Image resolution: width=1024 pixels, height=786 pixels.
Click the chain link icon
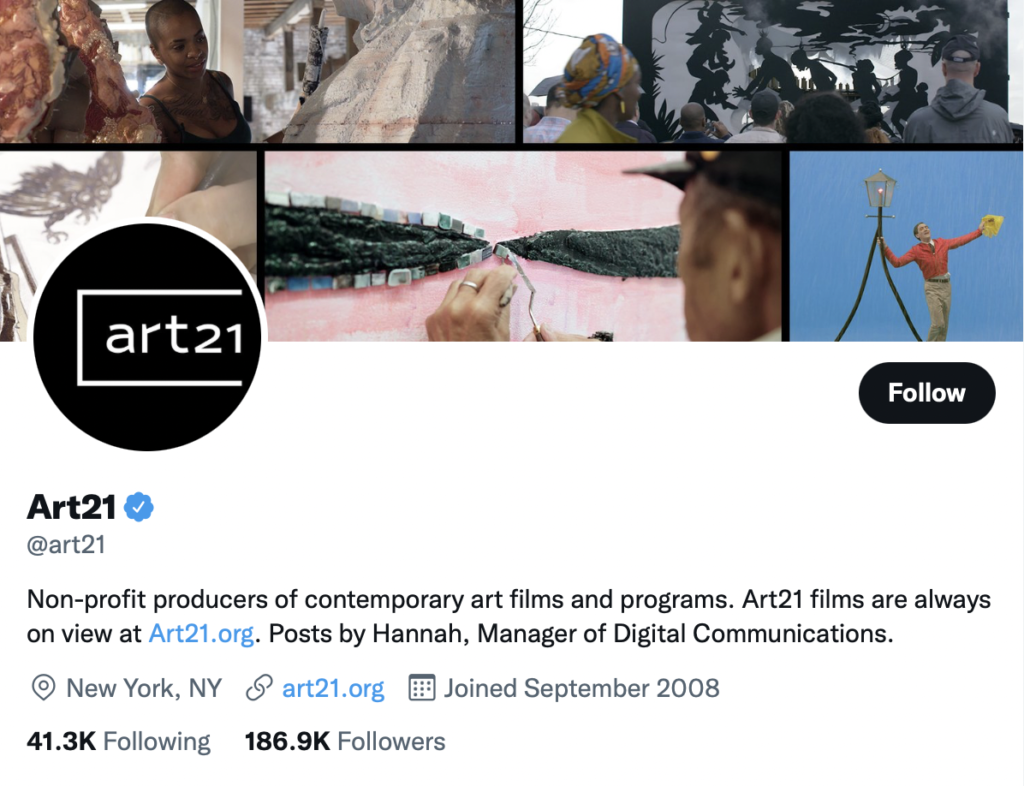(x=259, y=688)
